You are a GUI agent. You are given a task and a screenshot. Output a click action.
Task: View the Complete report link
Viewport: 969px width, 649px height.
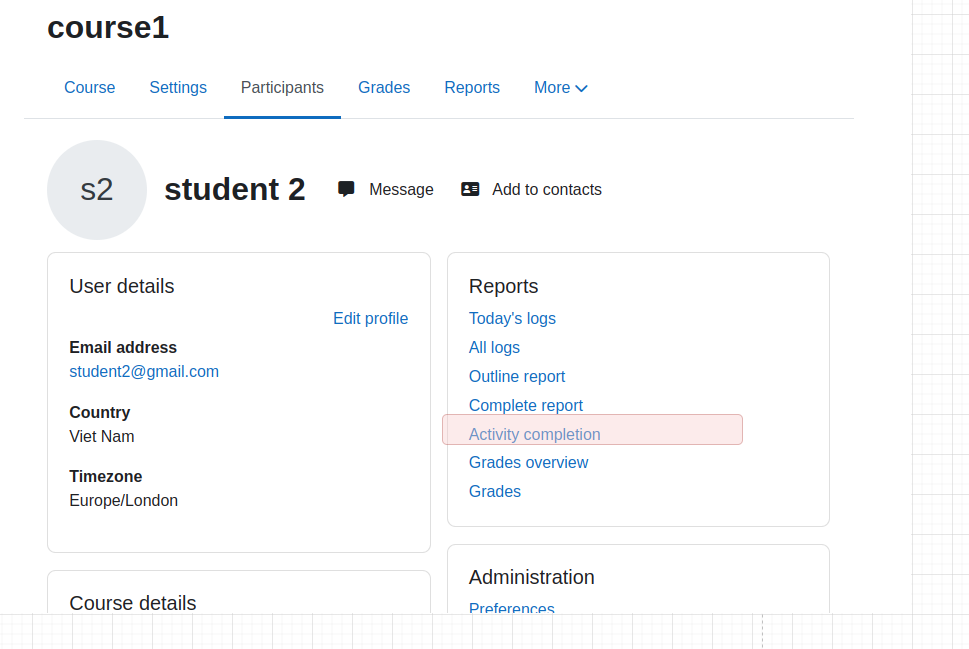pos(526,405)
